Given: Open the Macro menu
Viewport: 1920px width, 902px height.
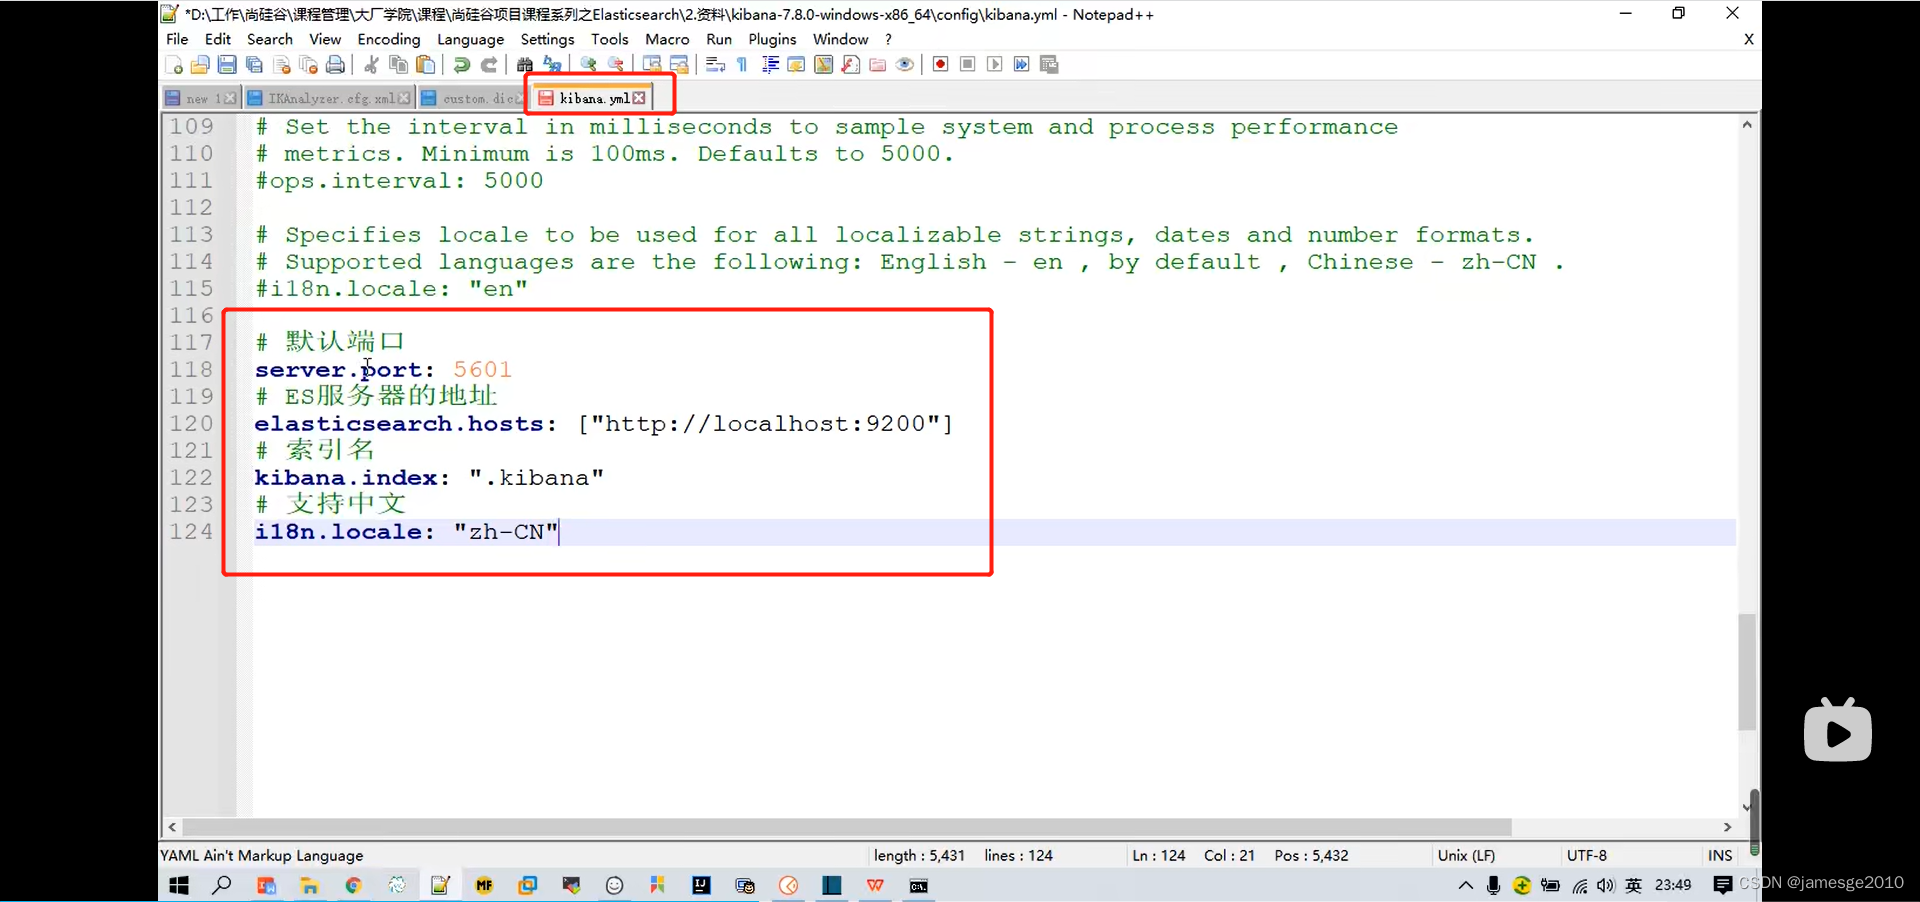Looking at the screenshot, I should coord(667,39).
